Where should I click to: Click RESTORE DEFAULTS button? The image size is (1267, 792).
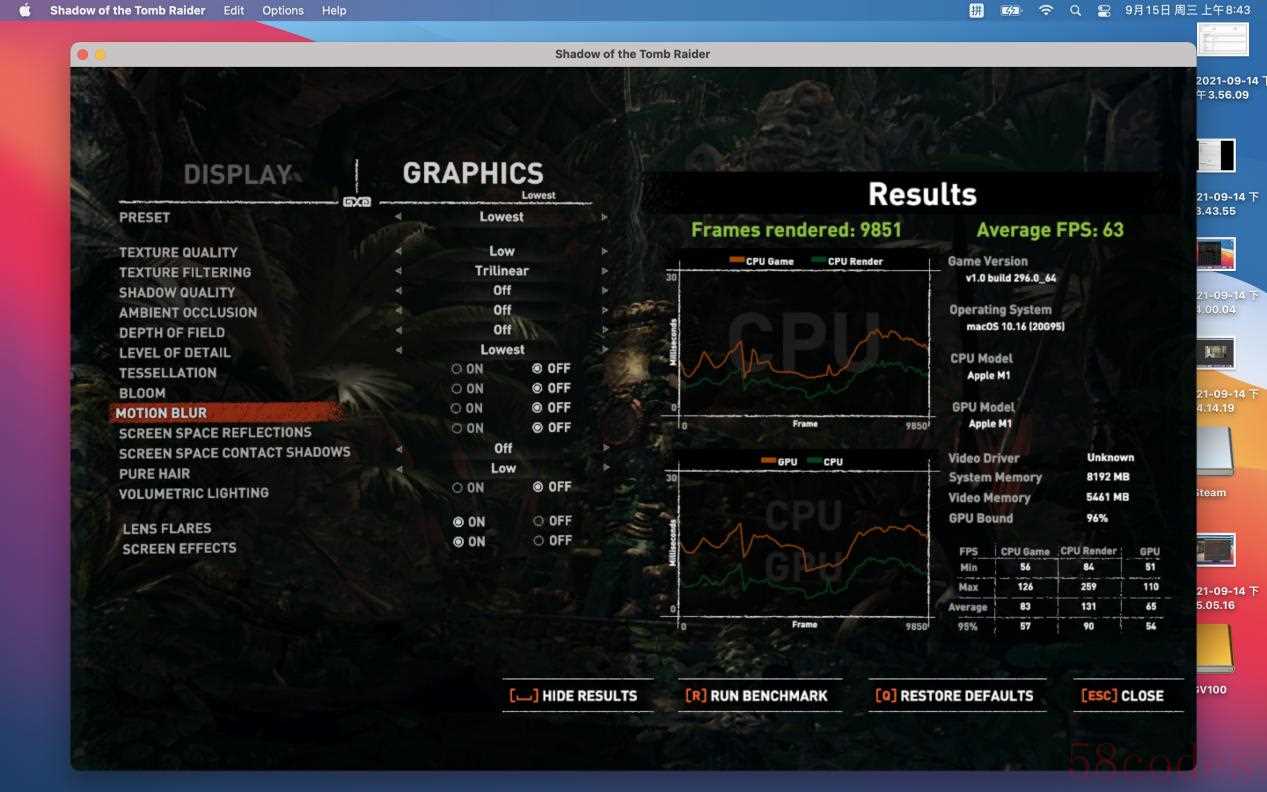point(955,696)
